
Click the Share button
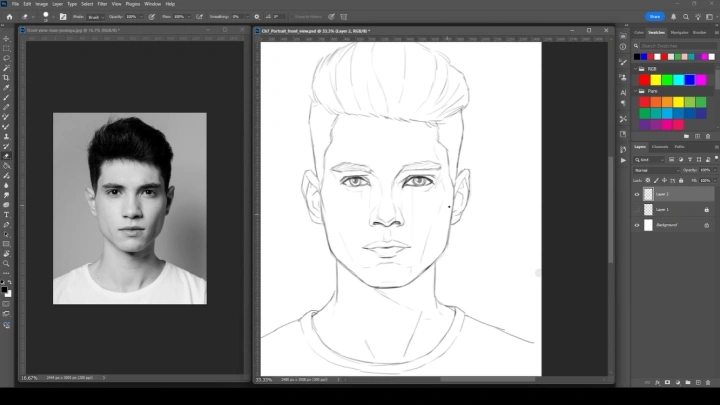pyautogui.click(x=655, y=17)
